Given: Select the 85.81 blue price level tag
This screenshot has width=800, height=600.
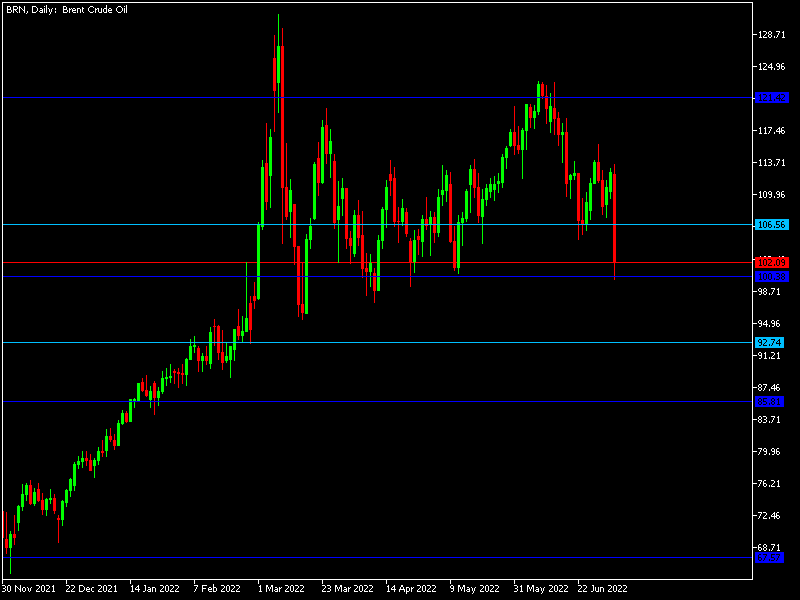Looking at the screenshot, I should click(769, 402).
